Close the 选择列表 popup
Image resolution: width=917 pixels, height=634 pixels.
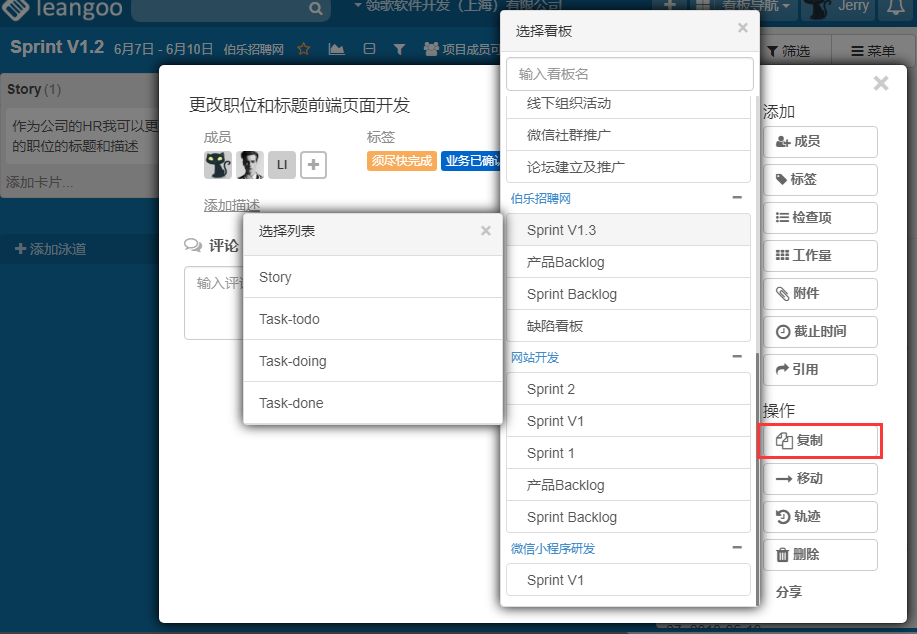pos(486,231)
